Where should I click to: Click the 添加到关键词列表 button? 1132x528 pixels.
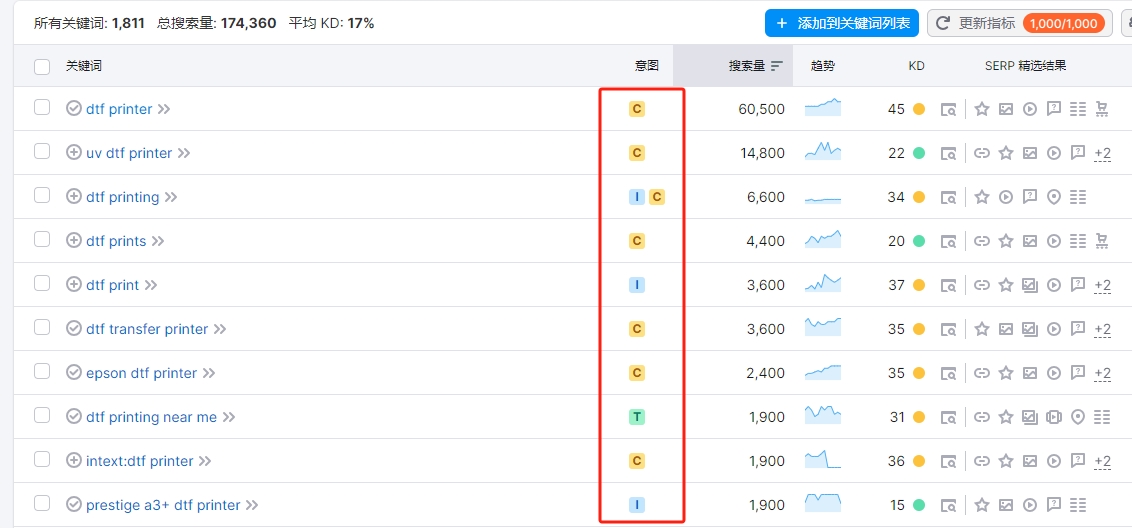point(842,23)
